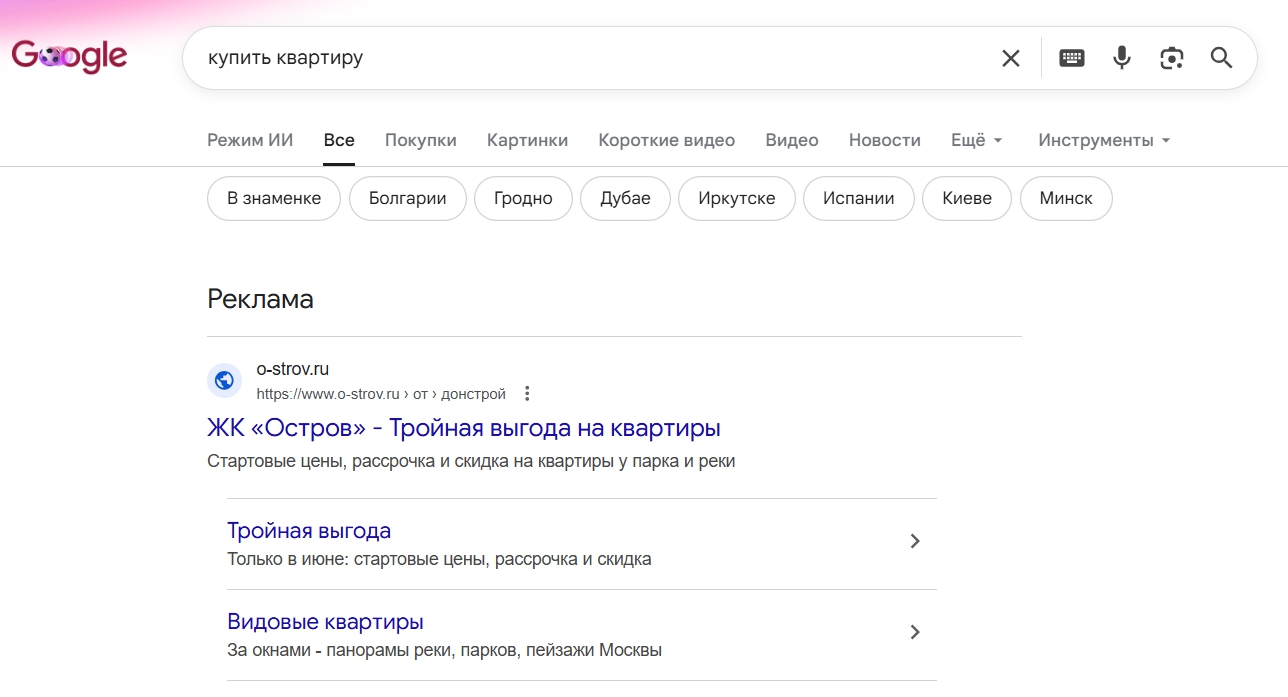Select the Минск chip
The height and width of the screenshot is (697, 1288).
[x=1066, y=198]
